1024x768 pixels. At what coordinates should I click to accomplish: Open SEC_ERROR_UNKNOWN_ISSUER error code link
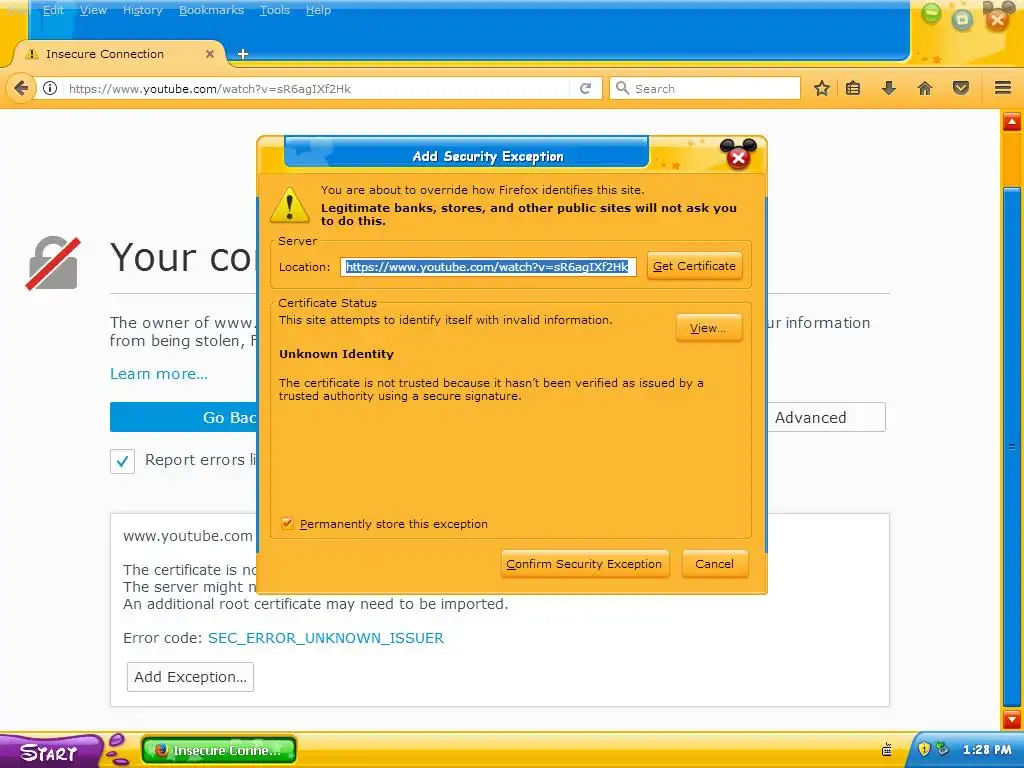(326, 638)
